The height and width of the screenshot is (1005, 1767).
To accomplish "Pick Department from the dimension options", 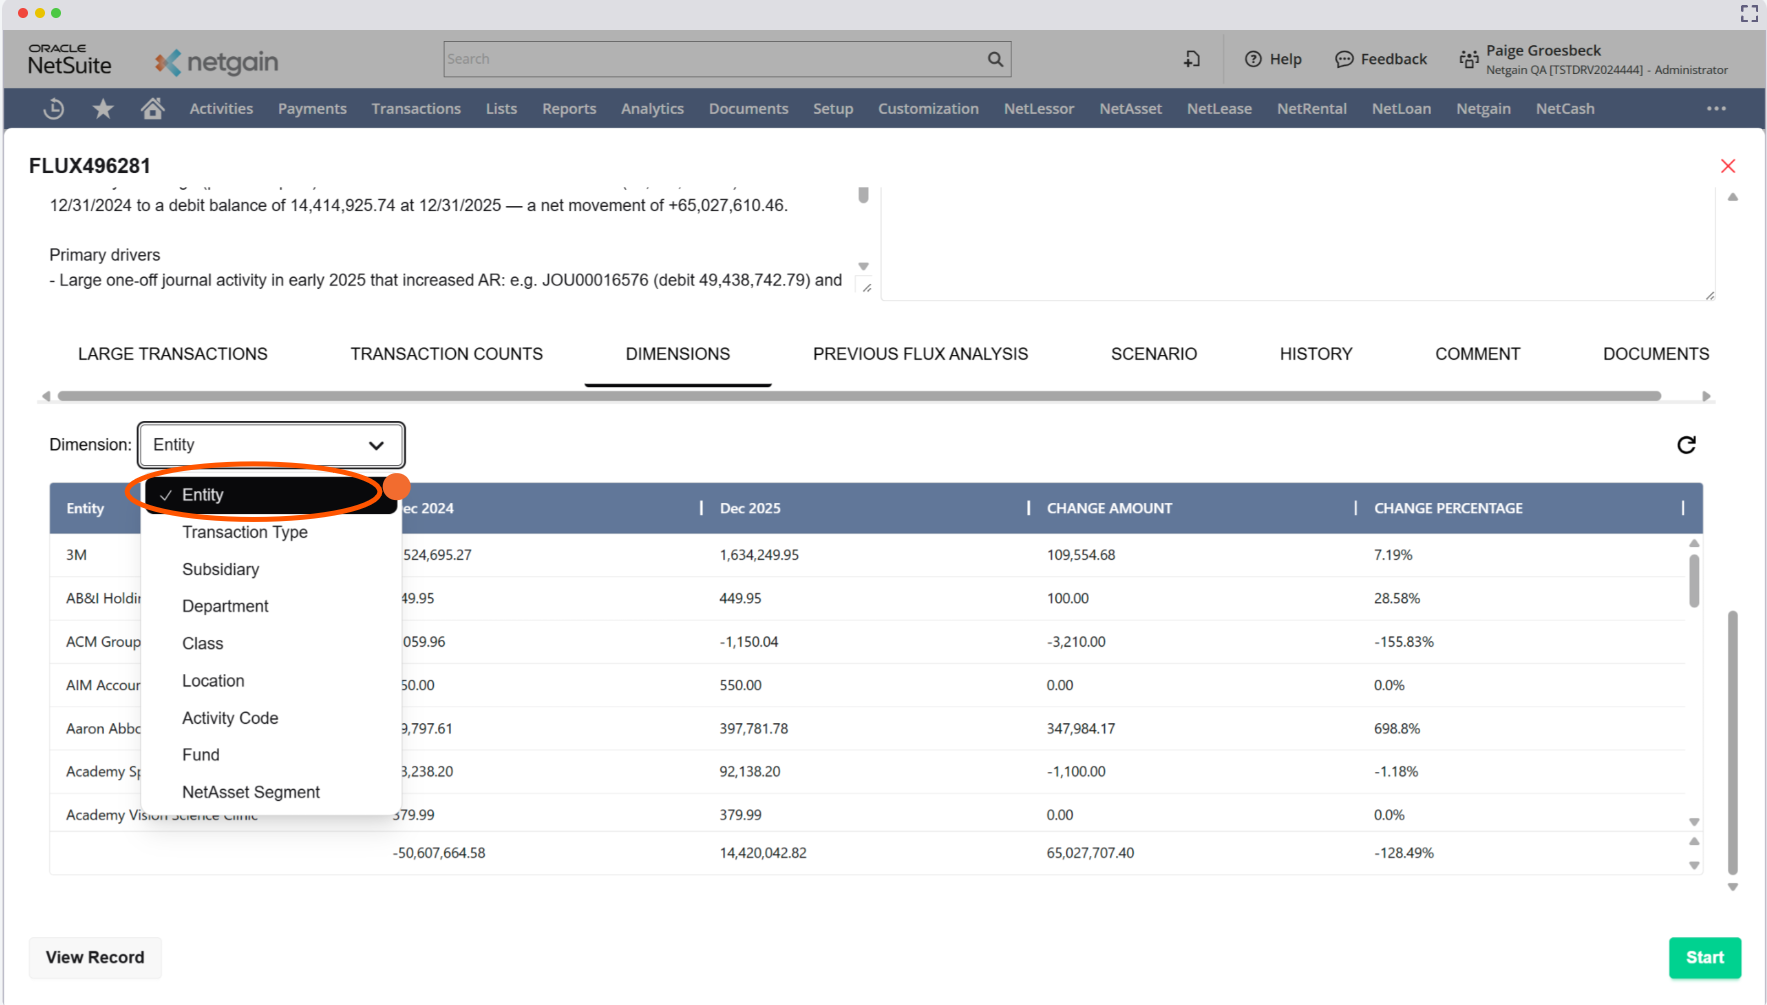I will [225, 606].
